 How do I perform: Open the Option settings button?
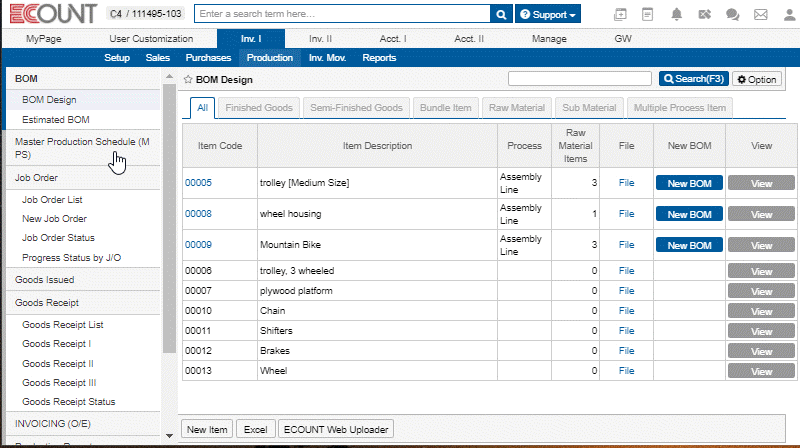pos(757,80)
